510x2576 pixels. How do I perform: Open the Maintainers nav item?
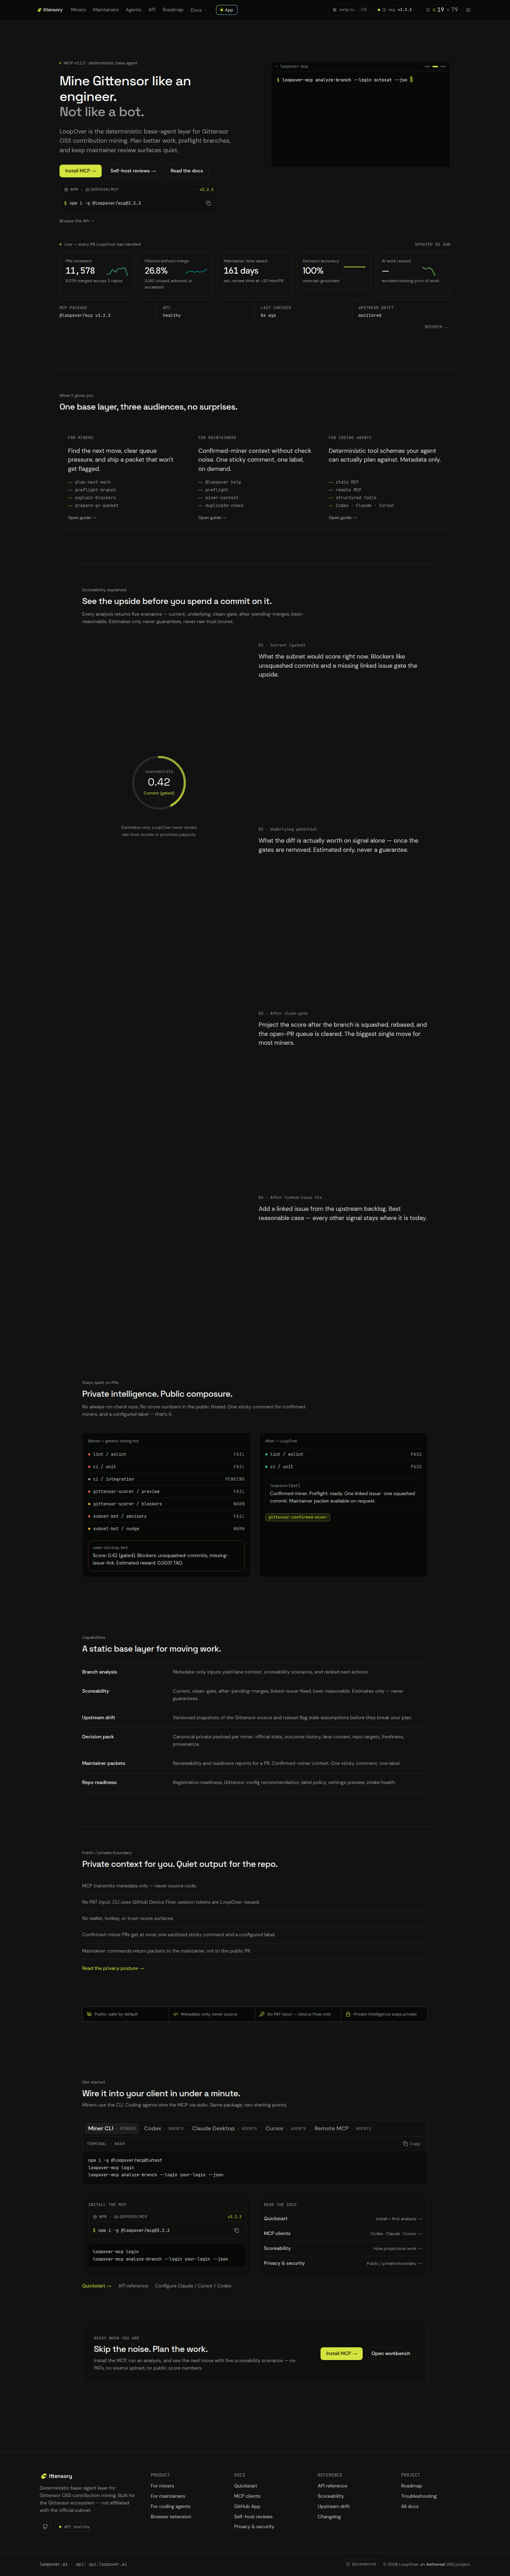(x=106, y=10)
